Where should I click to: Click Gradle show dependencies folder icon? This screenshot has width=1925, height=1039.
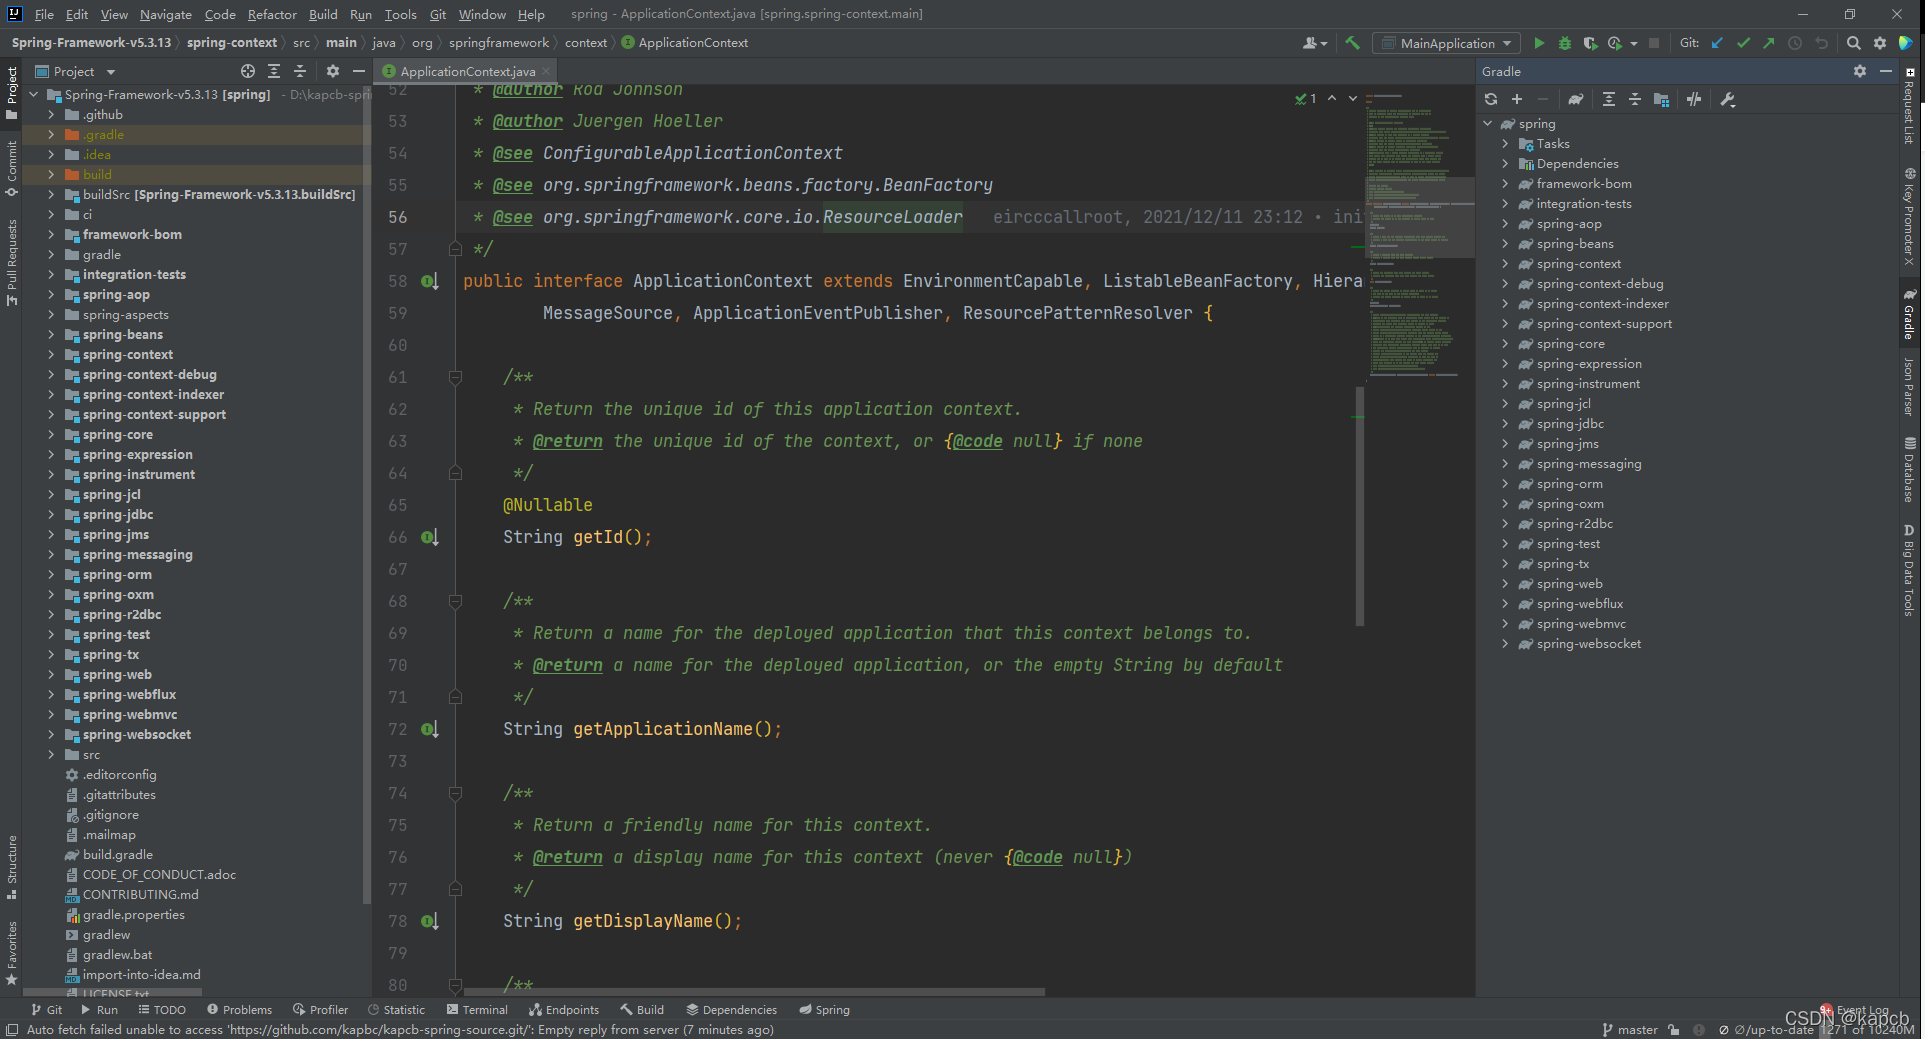pos(1662,99)
